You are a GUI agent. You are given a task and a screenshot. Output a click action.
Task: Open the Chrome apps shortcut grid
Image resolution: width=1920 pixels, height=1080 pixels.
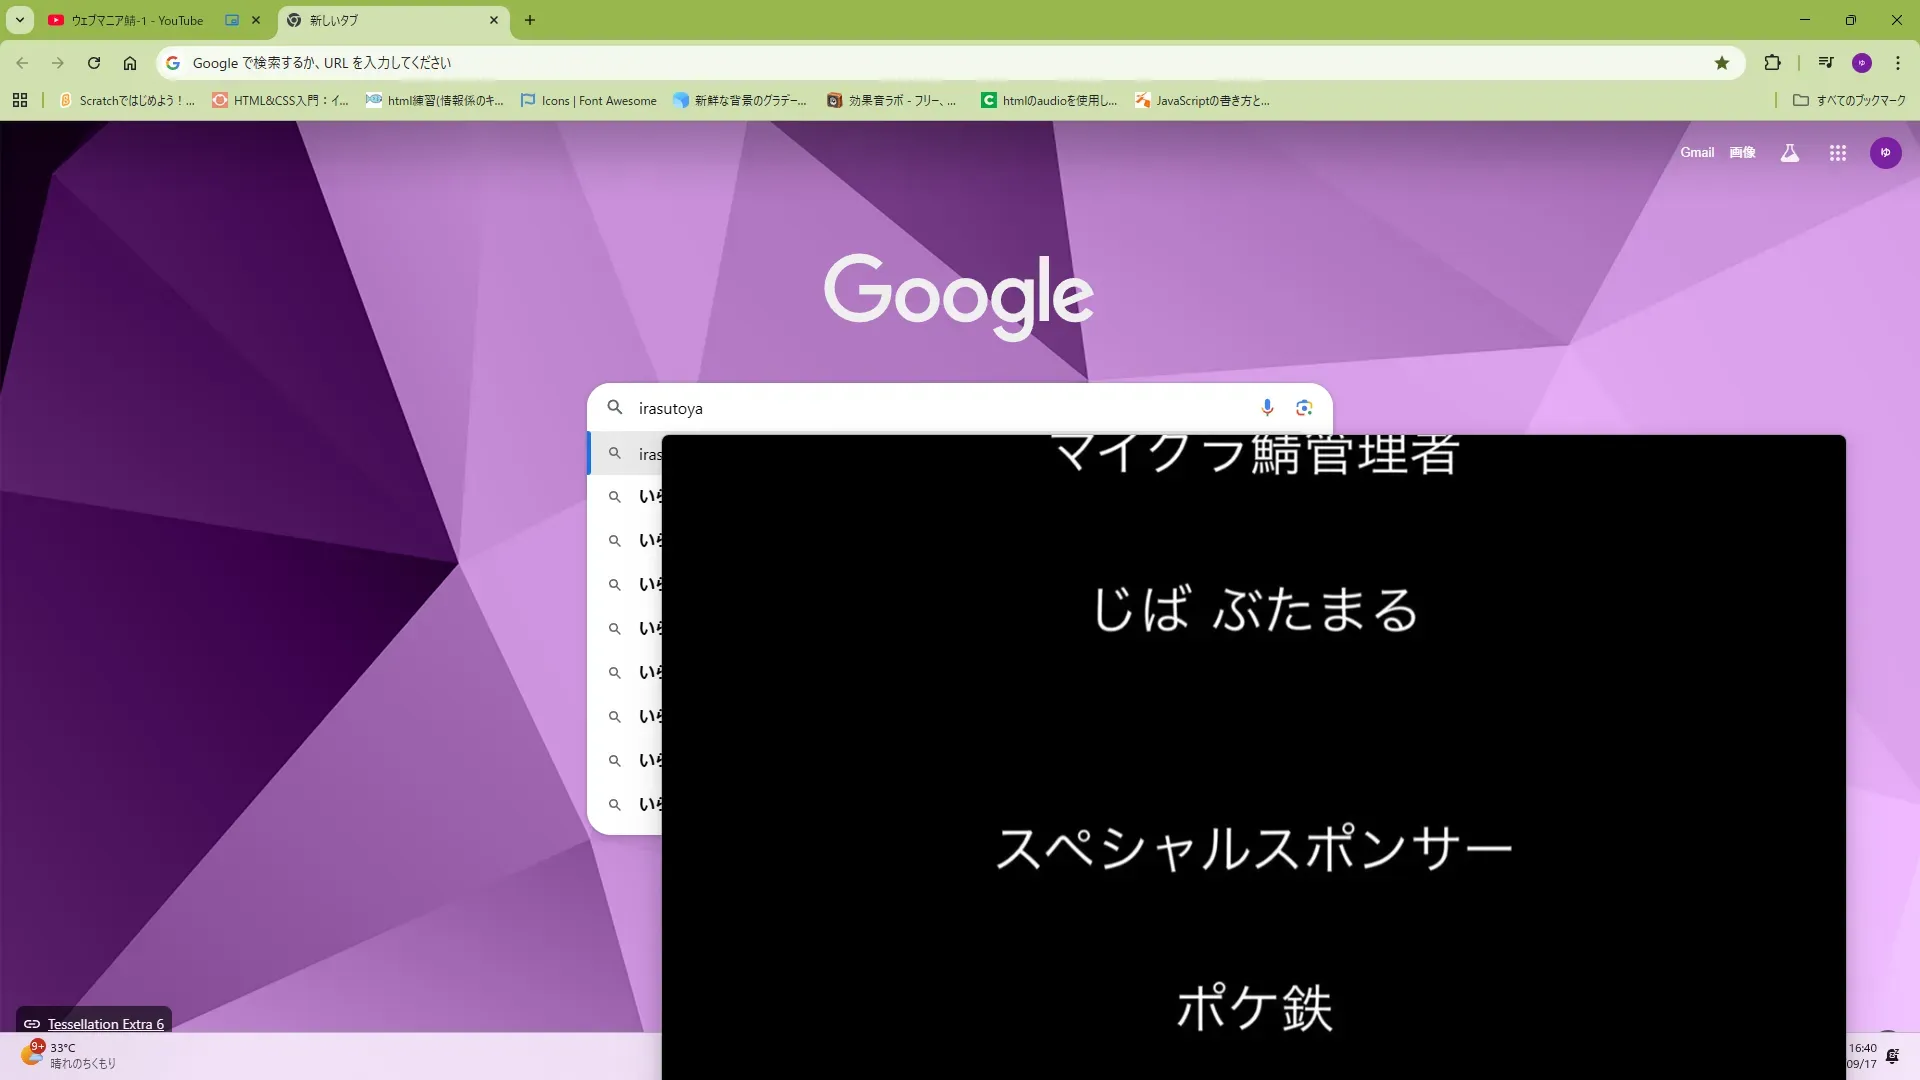click(20, 100)
